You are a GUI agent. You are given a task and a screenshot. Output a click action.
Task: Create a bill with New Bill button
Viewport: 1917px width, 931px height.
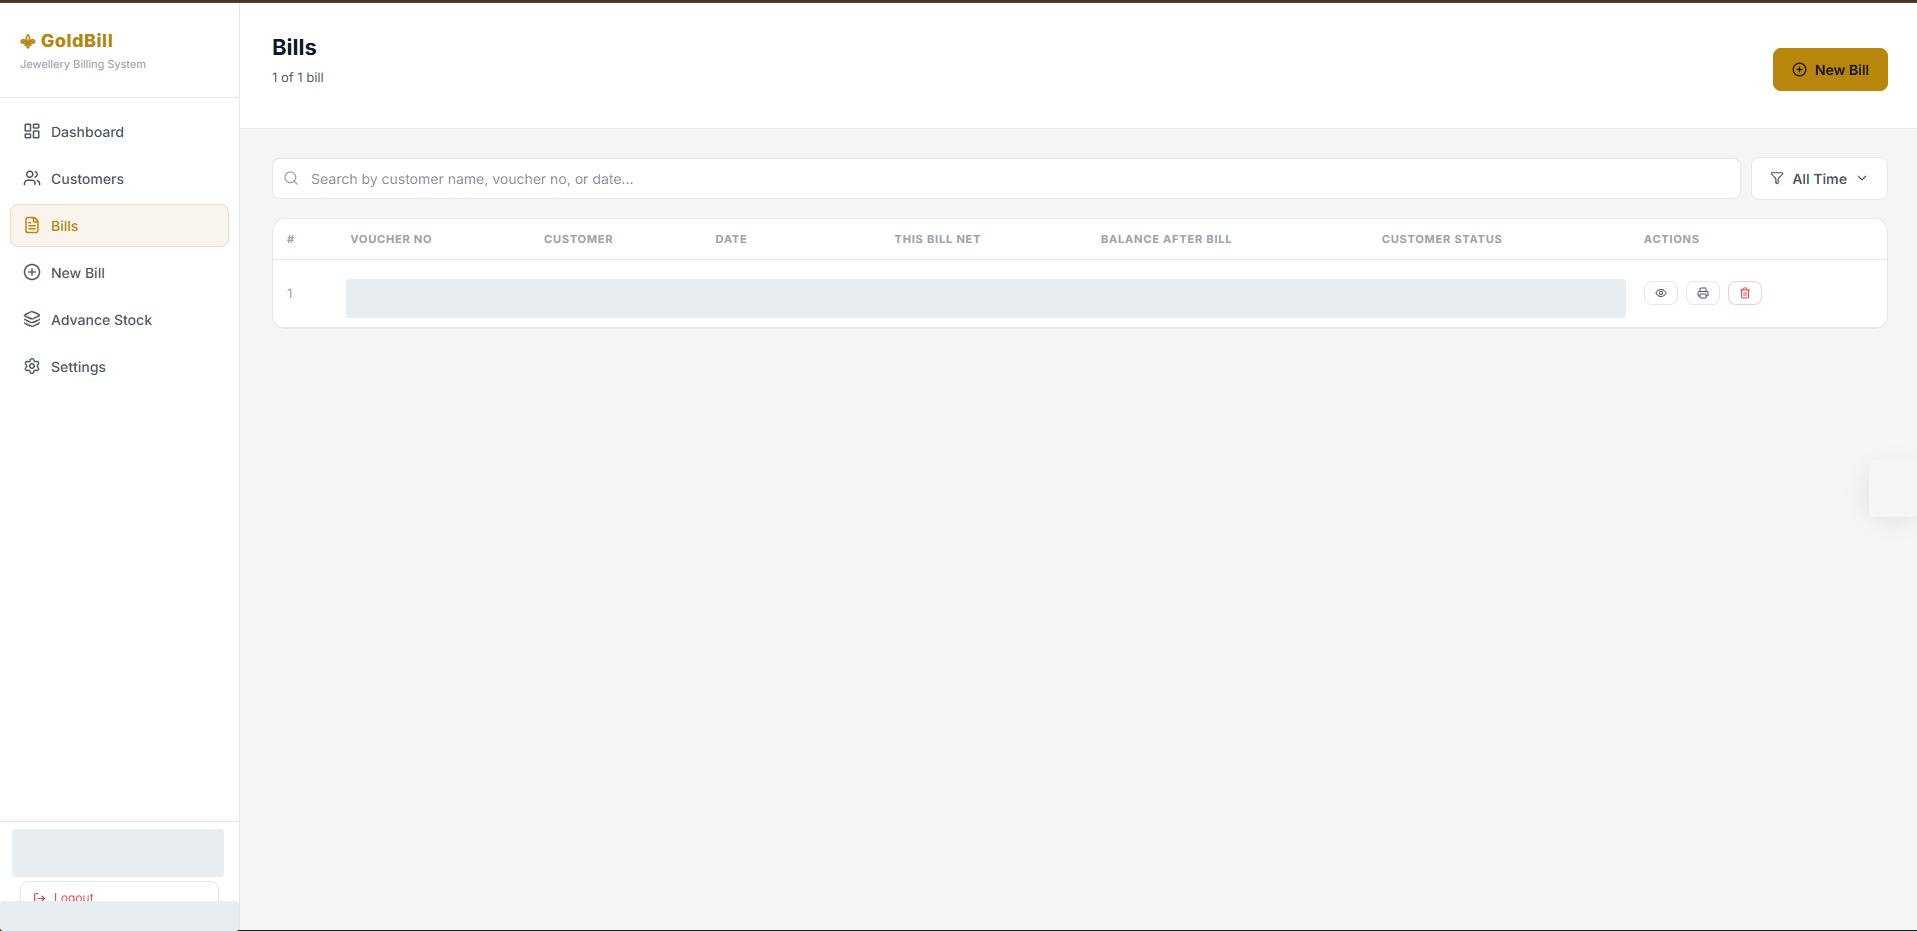click(1830, 70)
